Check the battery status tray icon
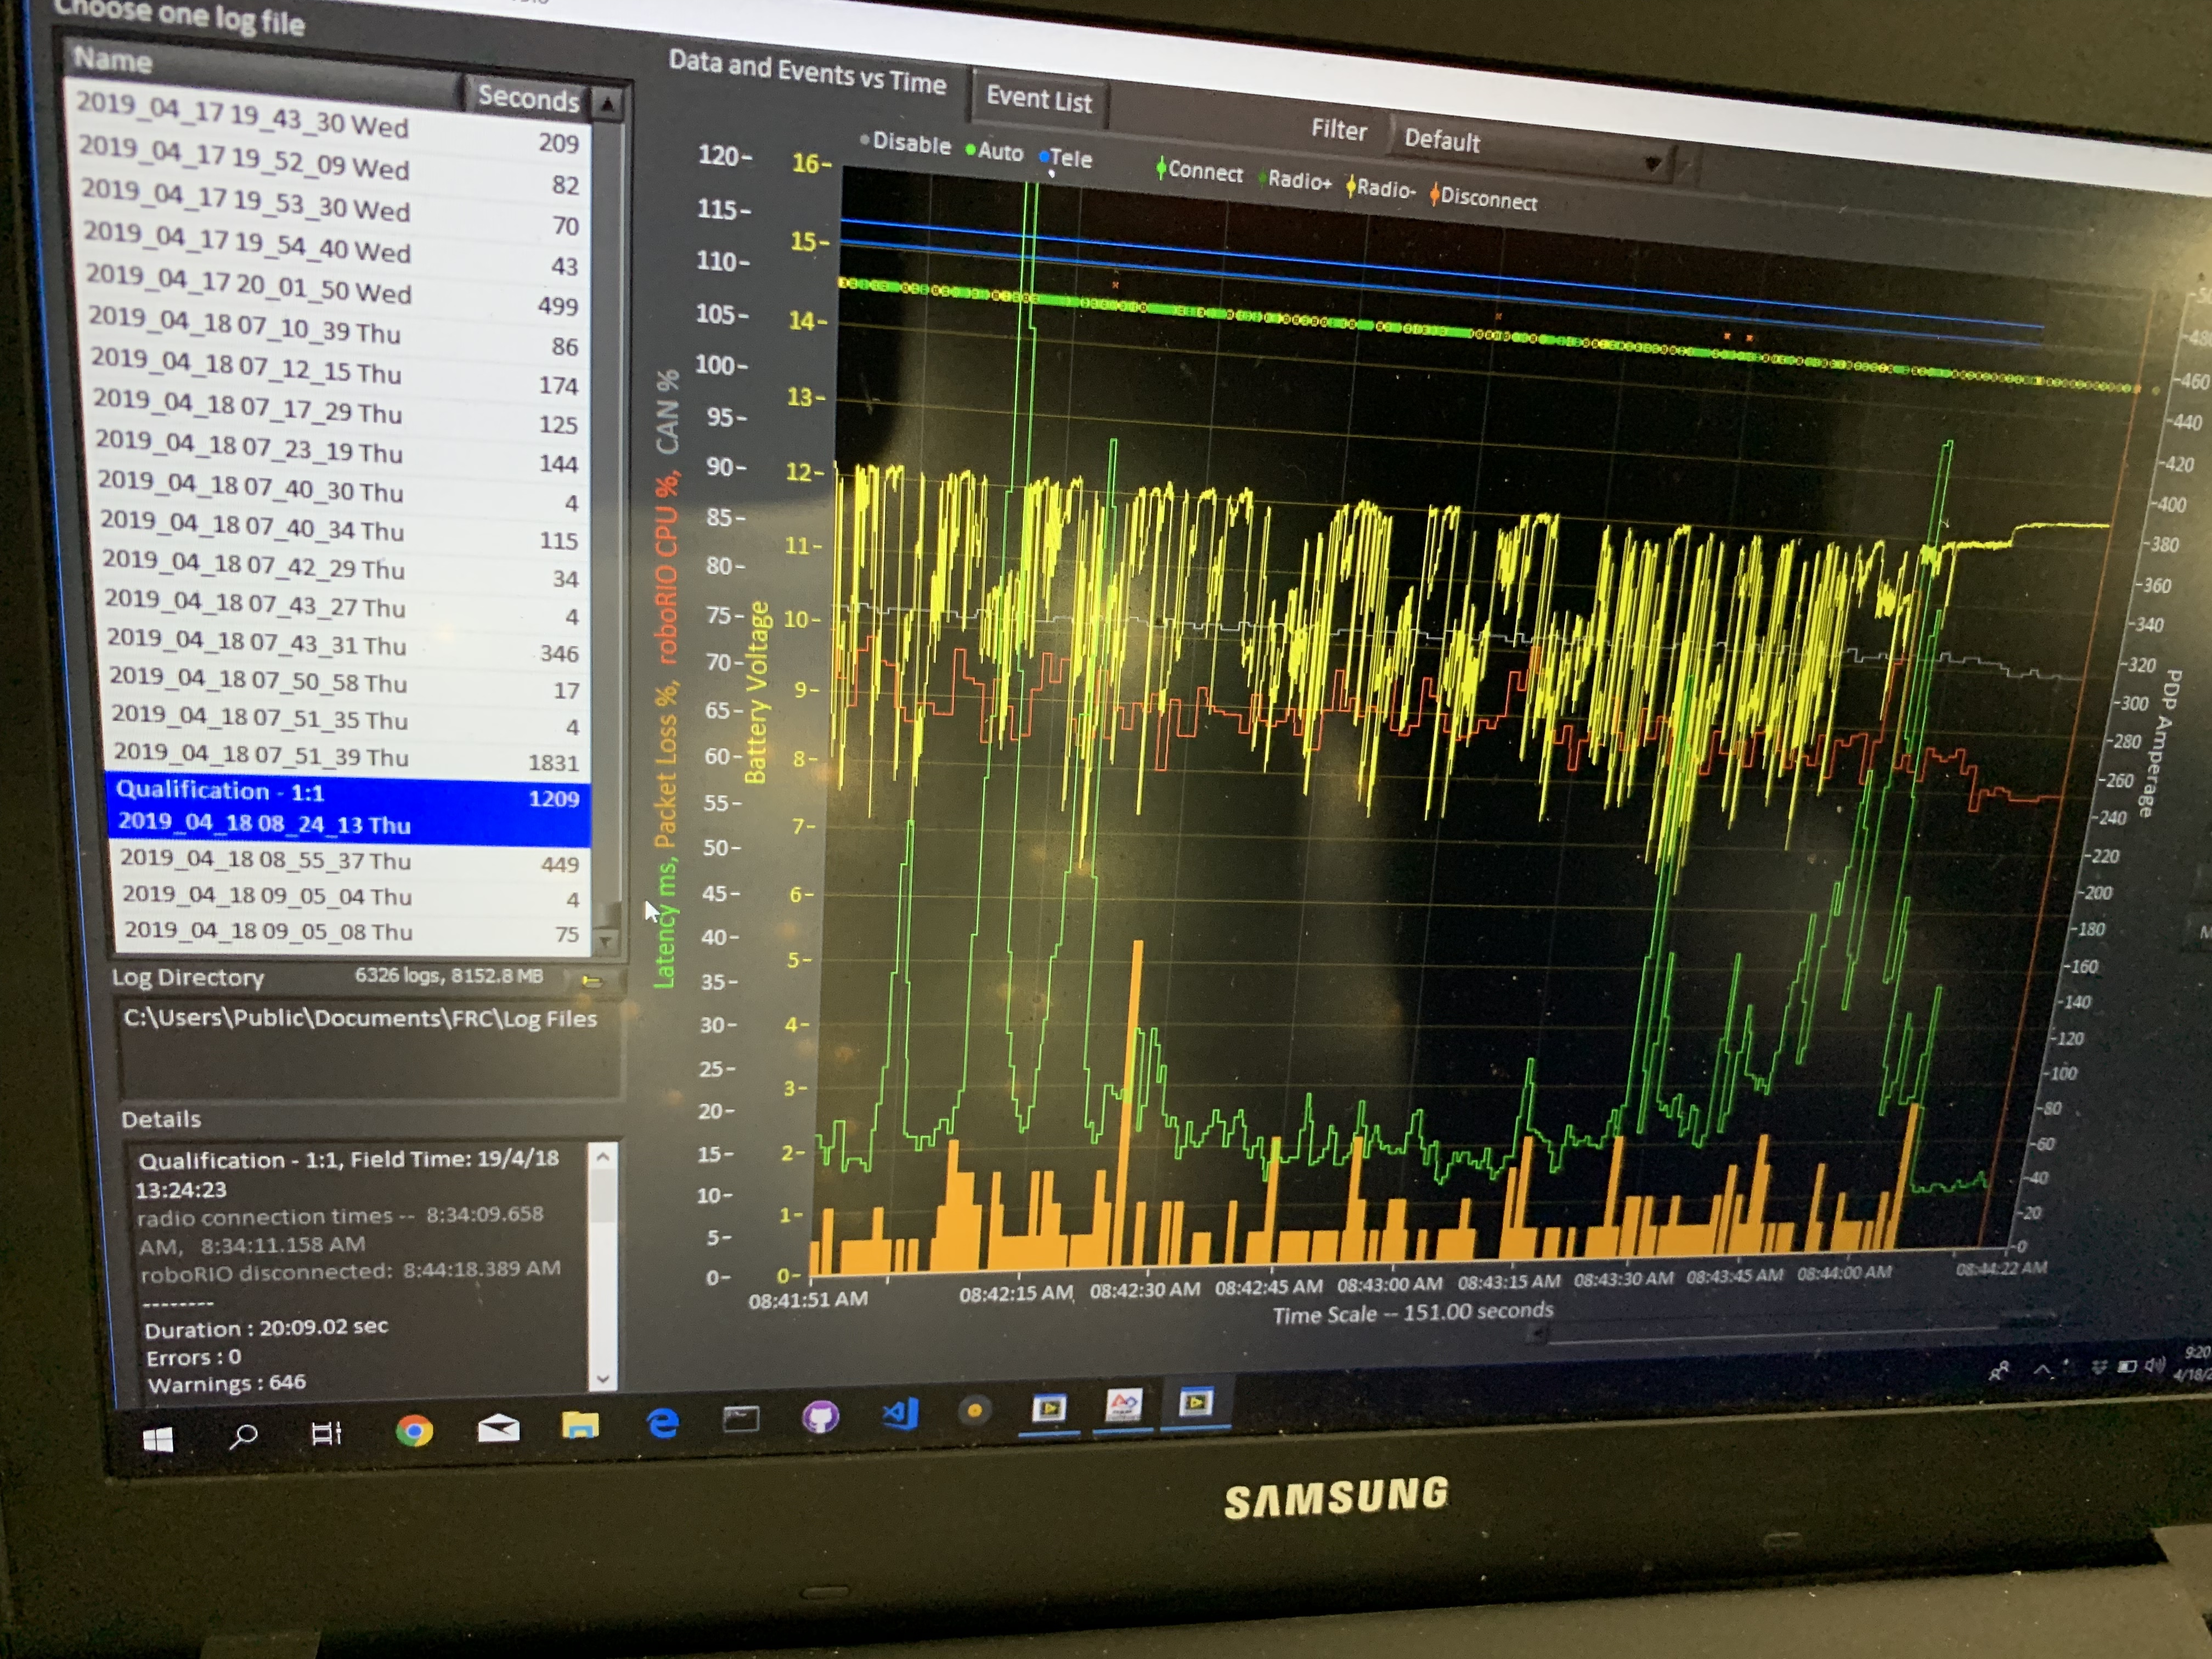 2127,1366
